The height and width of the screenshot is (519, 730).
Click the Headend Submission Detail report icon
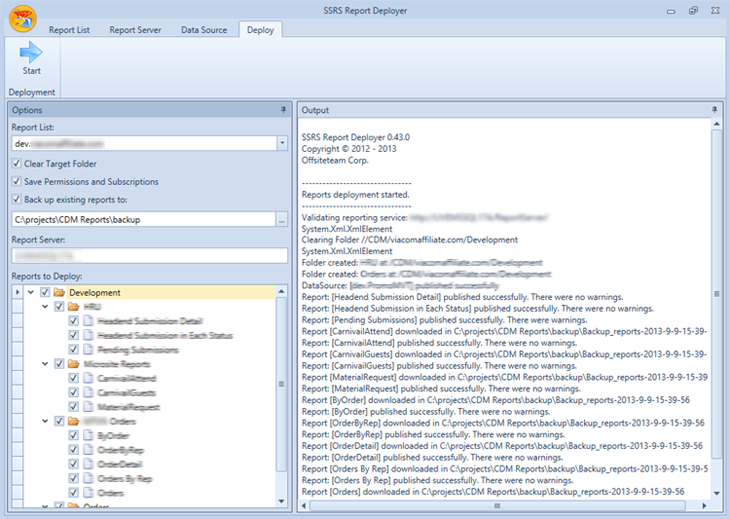coord(88,321)
